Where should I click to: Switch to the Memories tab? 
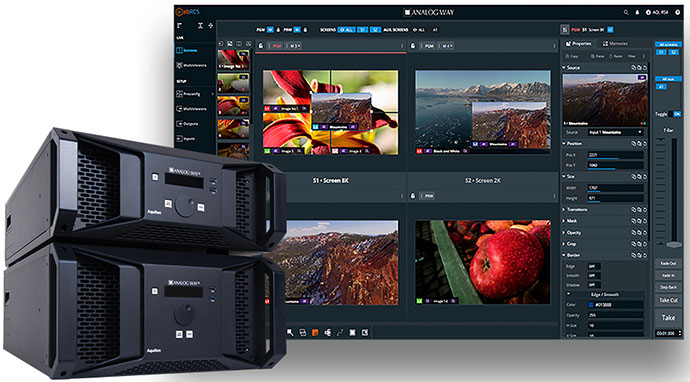point(615,44)
